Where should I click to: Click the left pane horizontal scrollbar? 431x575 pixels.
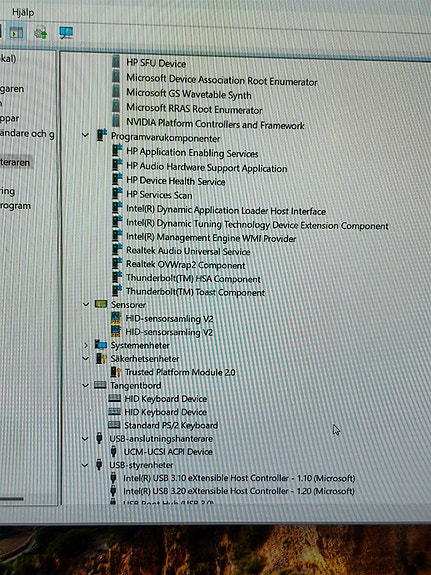(12, 499)
